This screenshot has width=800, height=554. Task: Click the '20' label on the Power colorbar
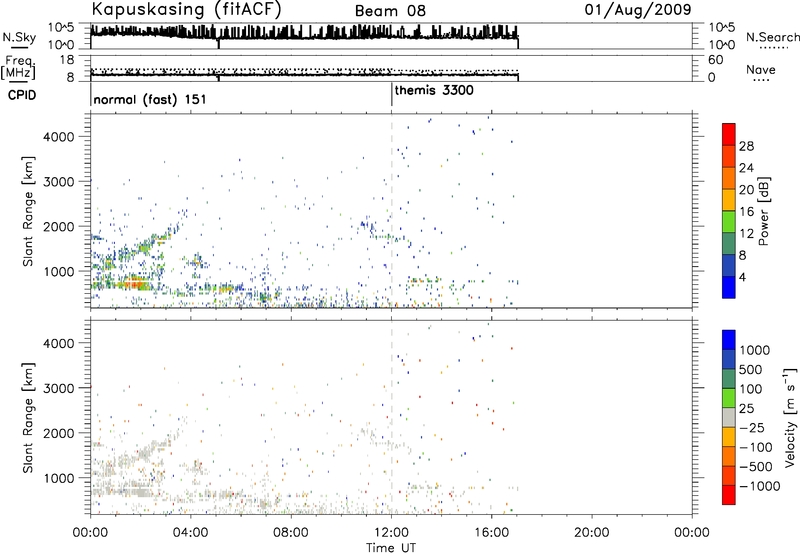(x=746, y=190)
